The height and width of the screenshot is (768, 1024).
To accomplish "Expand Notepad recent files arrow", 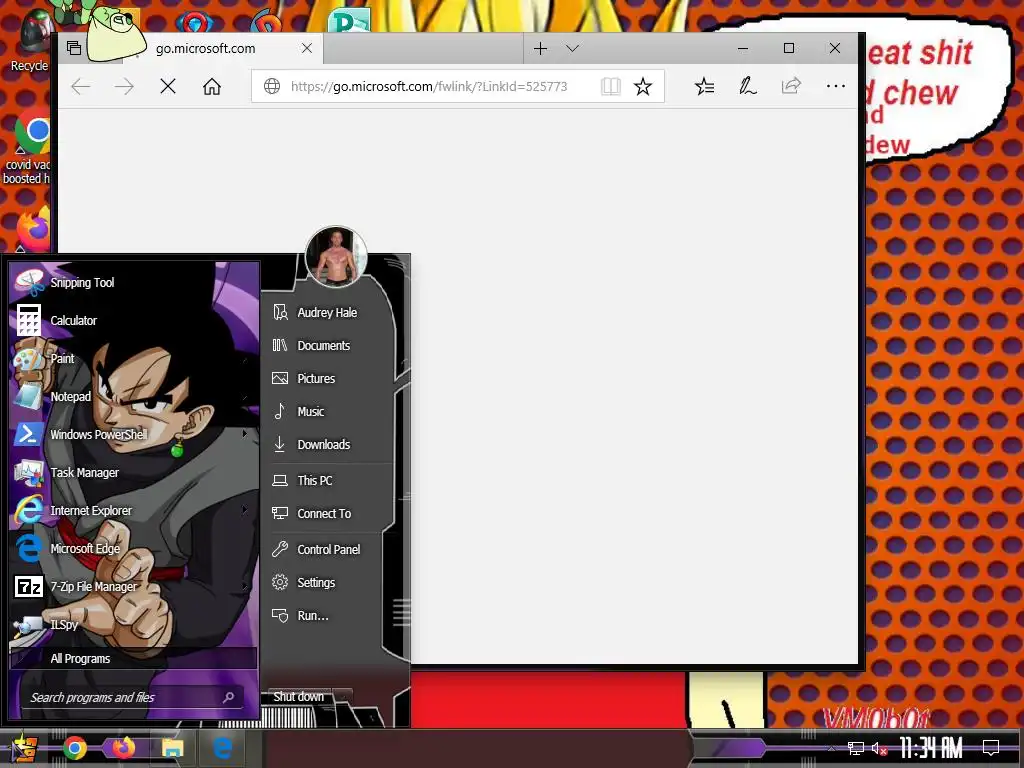I will click(245, 396).
